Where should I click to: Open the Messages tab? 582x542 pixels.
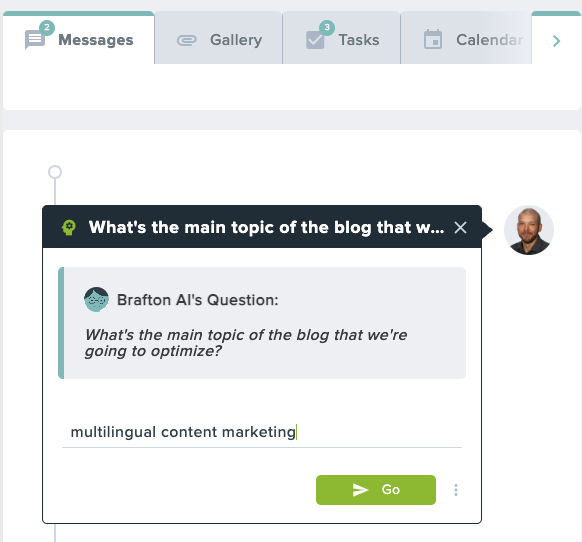coord(79,39)
